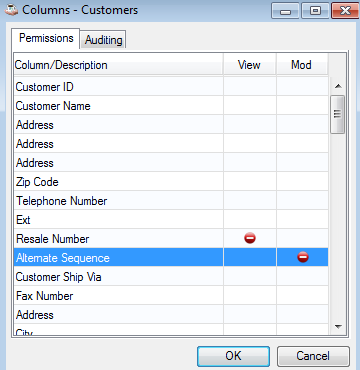Click the scrollbar up arrow

point(338,86)
